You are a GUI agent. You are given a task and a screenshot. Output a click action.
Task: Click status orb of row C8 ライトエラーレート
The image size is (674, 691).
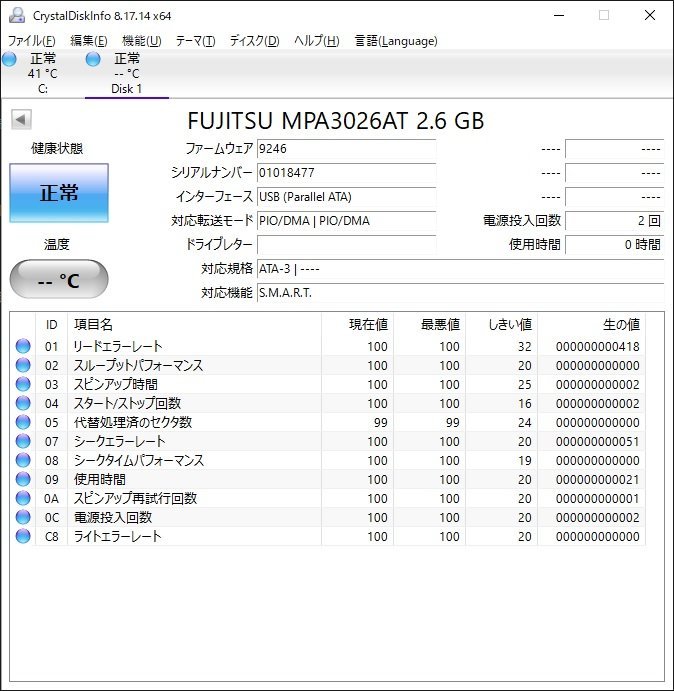pos(23,536)
